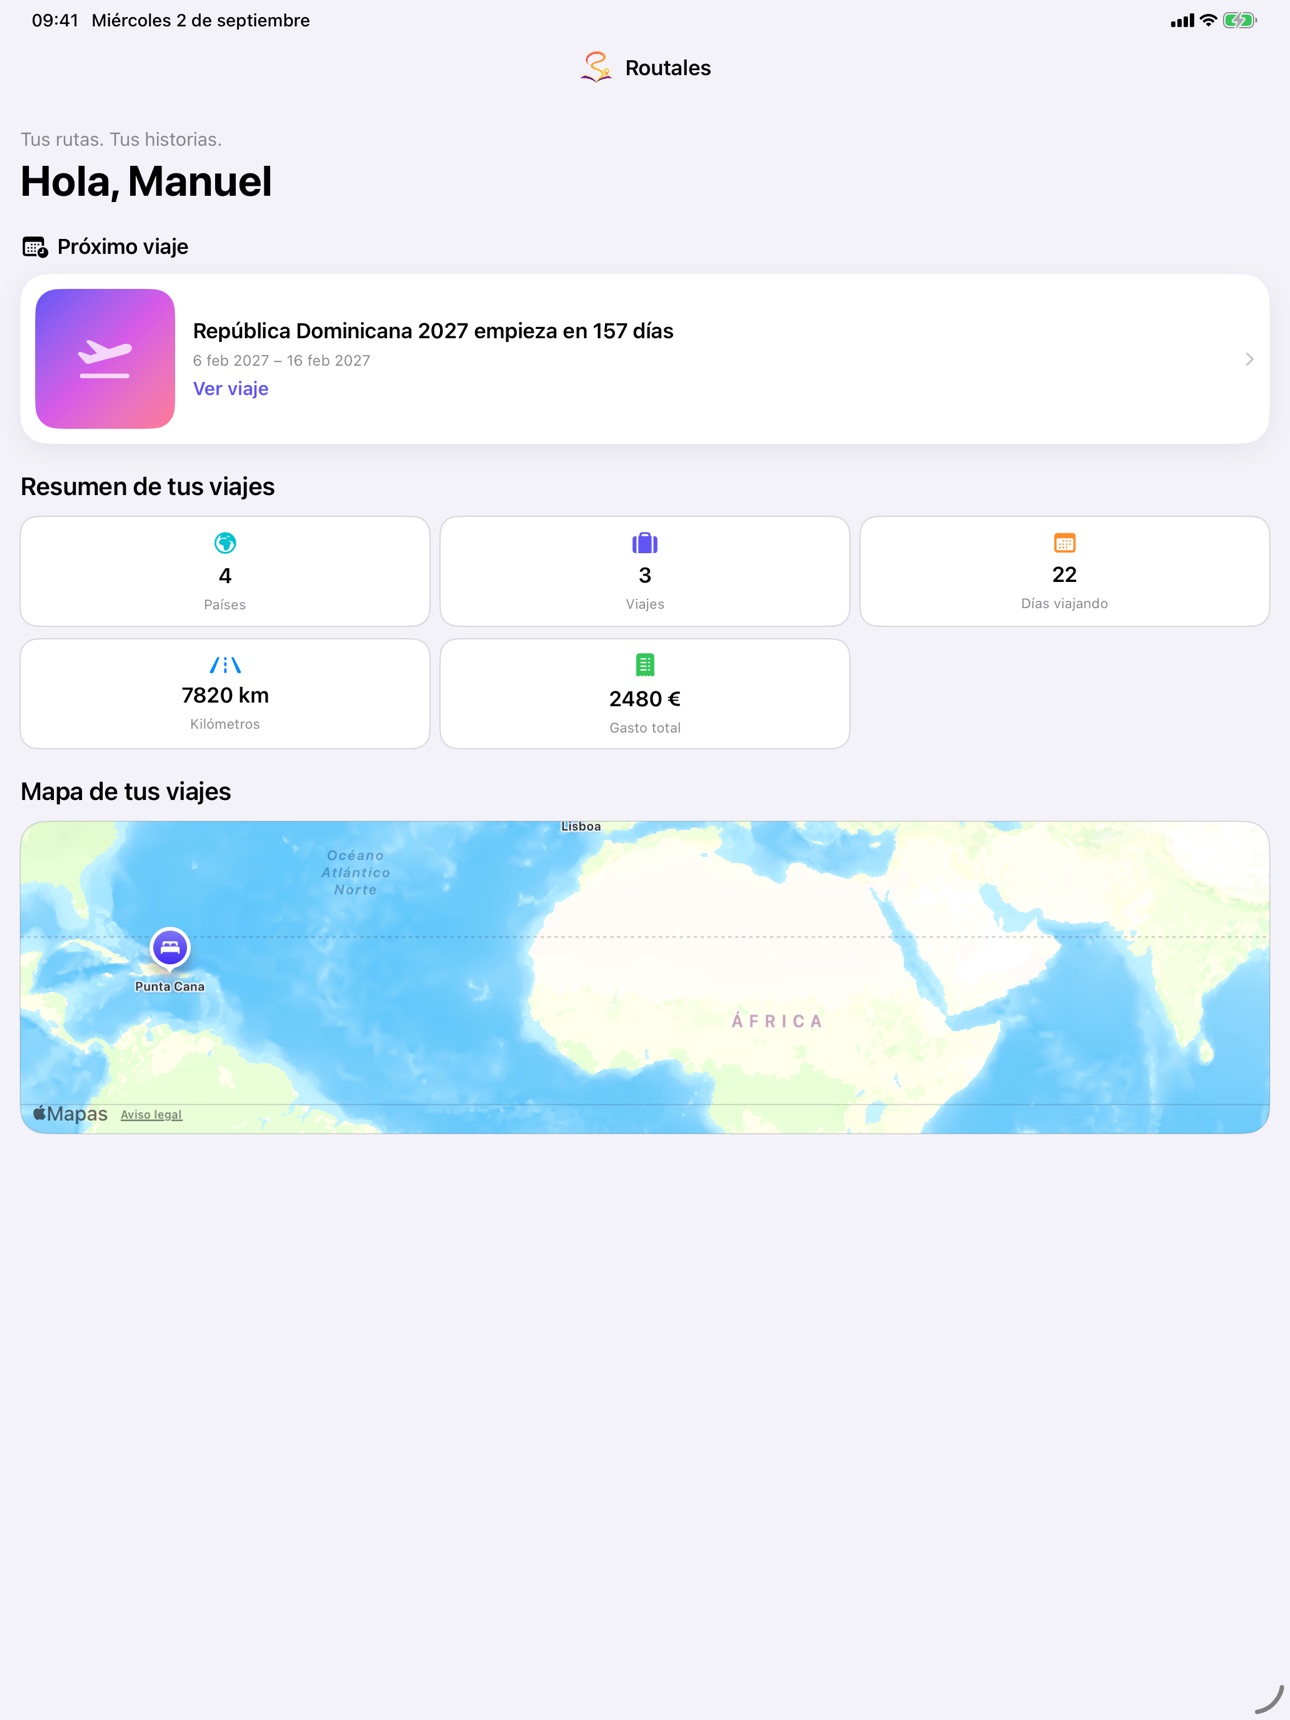Open the airplane departure trip thumbnail
The width and height of the screenshot is (1290, 1720).
coord(105,359)
